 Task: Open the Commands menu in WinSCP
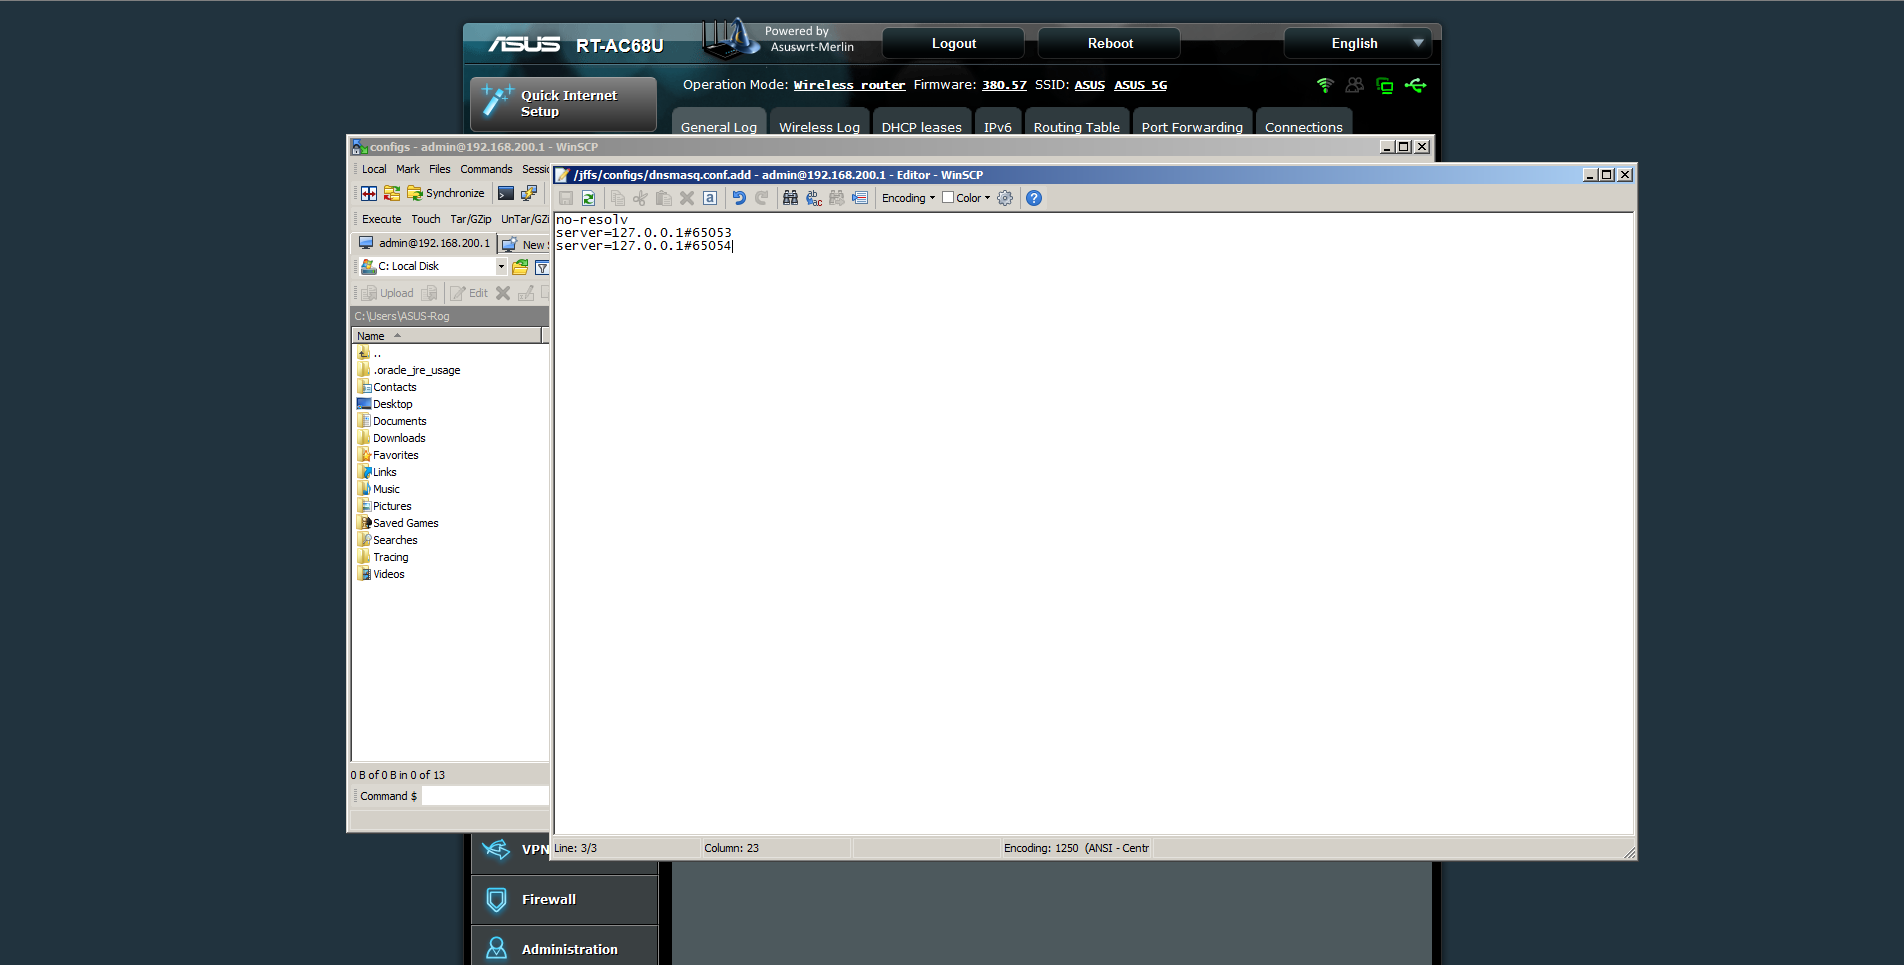point(486,169)
